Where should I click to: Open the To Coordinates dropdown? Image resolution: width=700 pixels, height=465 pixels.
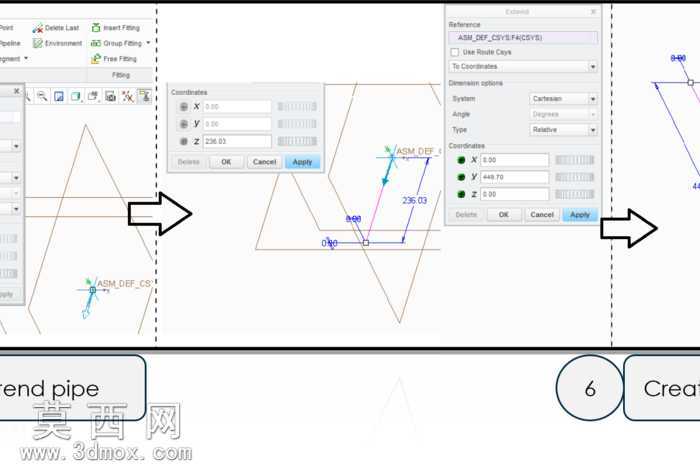tap(523, 66)
